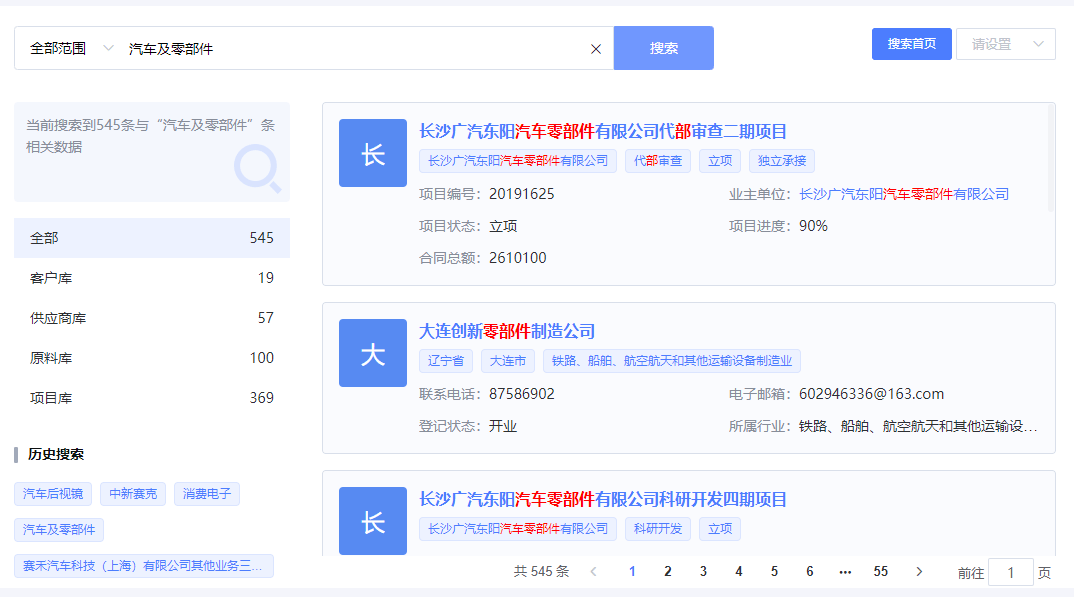Select page 4 in pagination

(x=739, y=572)
